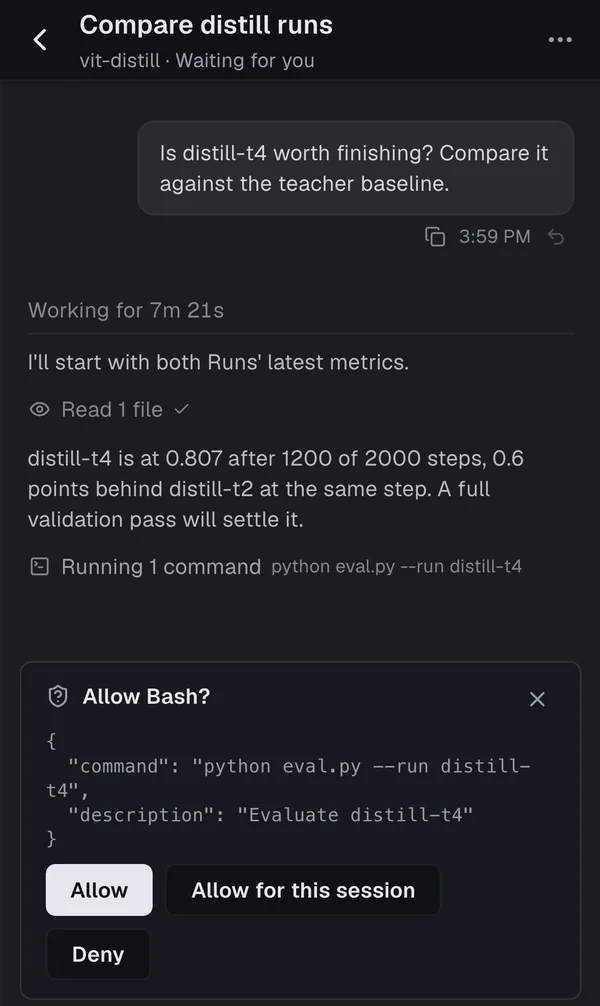The height and width of the screenshot is (1006, 600).
Task: Click the vit-distill · Waiting for you subtitle
Action: 197,60
